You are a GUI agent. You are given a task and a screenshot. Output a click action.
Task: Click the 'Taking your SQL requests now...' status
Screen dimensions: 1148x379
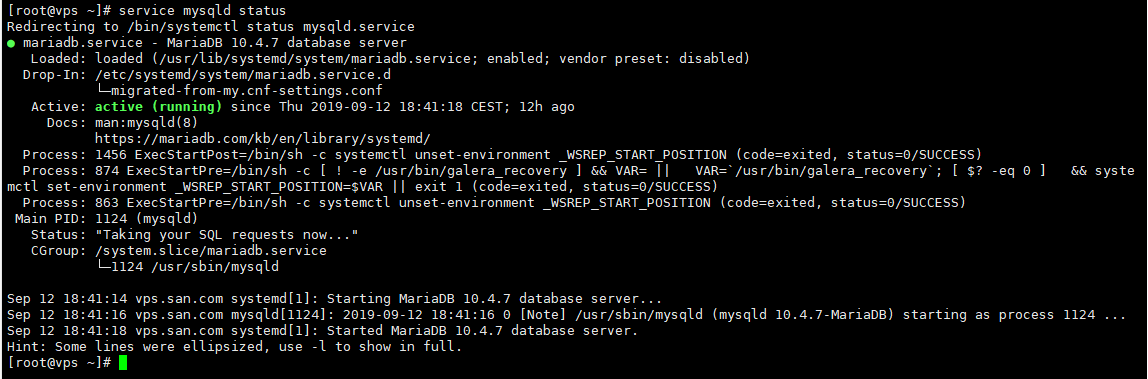click(226, 234)
